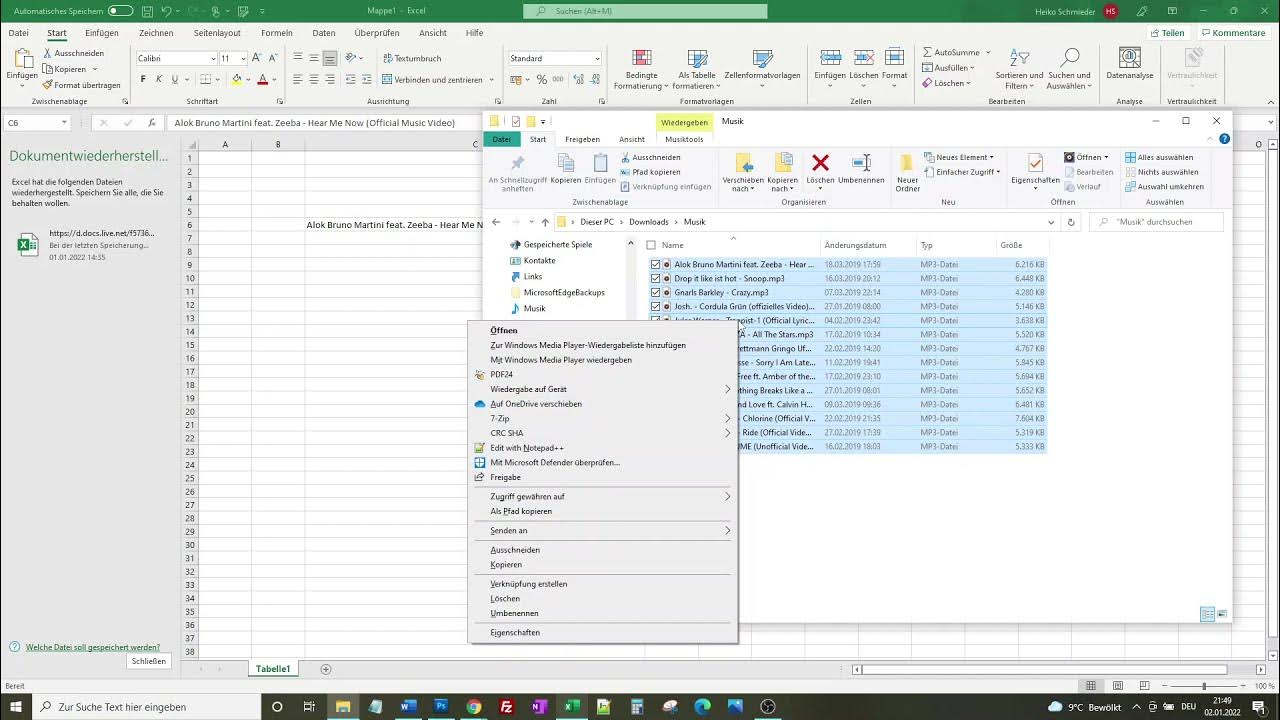Open the Musiktools tab in Explorer
The height and width of the screenshot is (720, 1280).
point(684,139)
